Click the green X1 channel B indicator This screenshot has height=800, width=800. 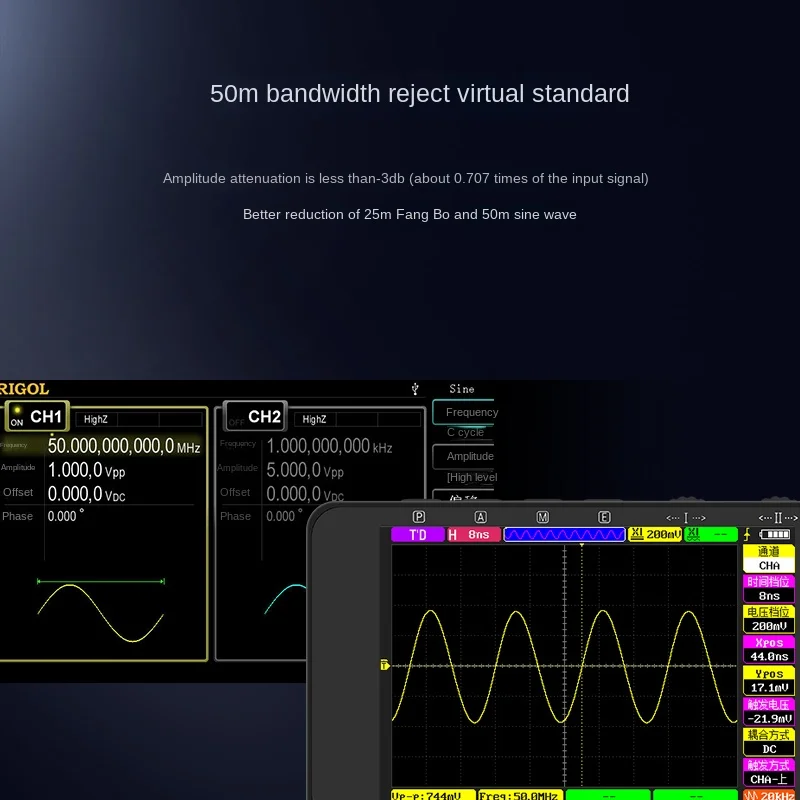[x=711, y=534]
